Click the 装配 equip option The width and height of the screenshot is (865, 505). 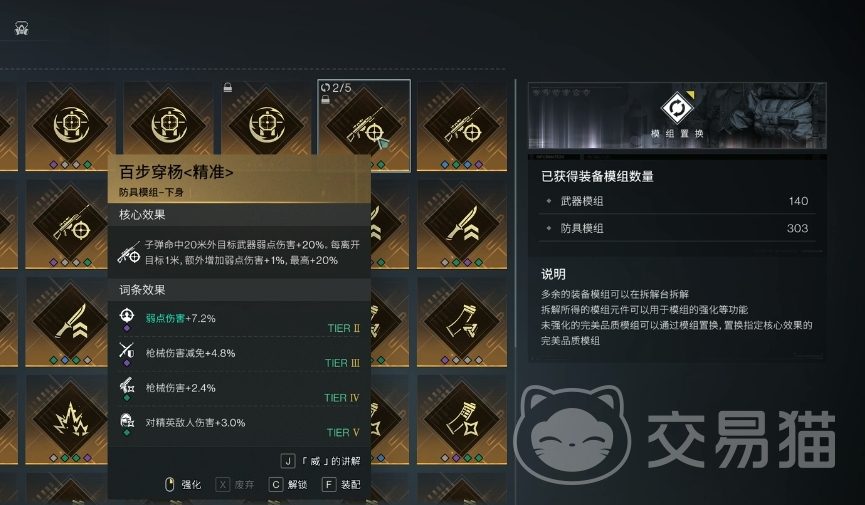(x=341, y=485)
